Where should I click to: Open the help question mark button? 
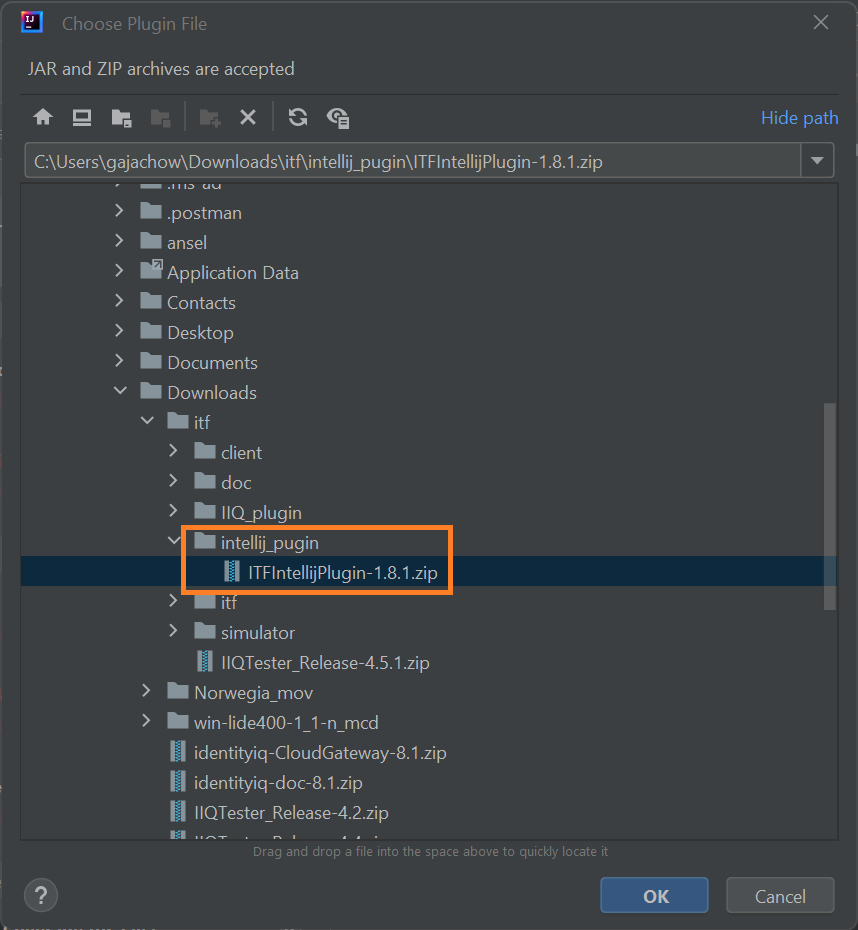point(41,896)
